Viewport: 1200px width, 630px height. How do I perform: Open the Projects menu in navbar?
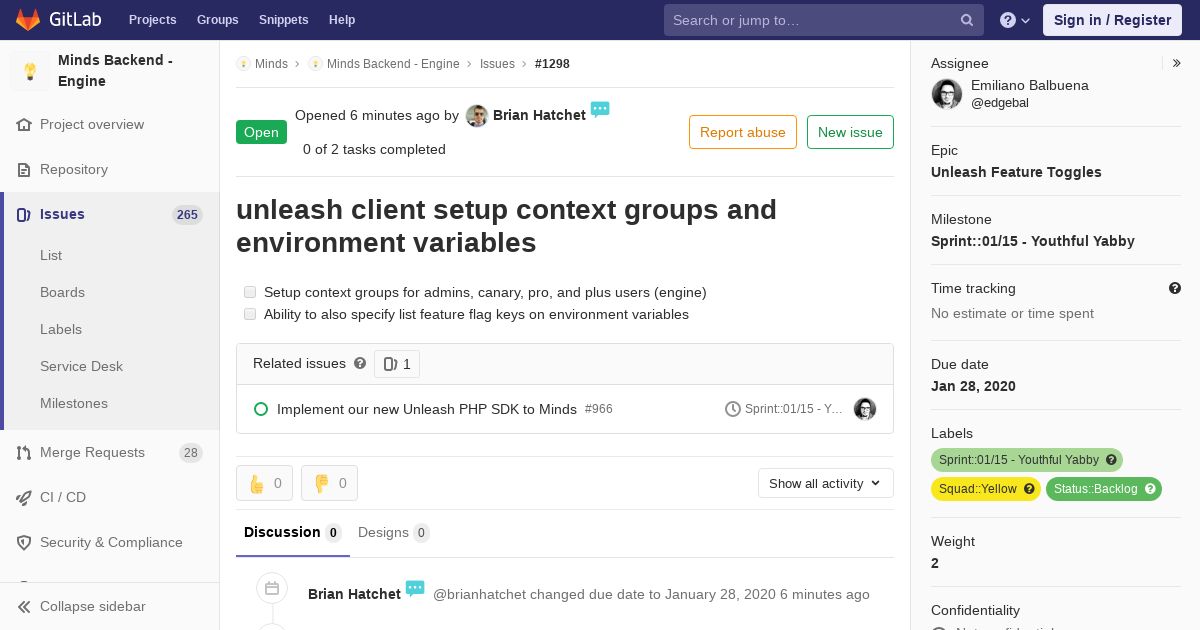pyautogui.click(x=153, y=20)
